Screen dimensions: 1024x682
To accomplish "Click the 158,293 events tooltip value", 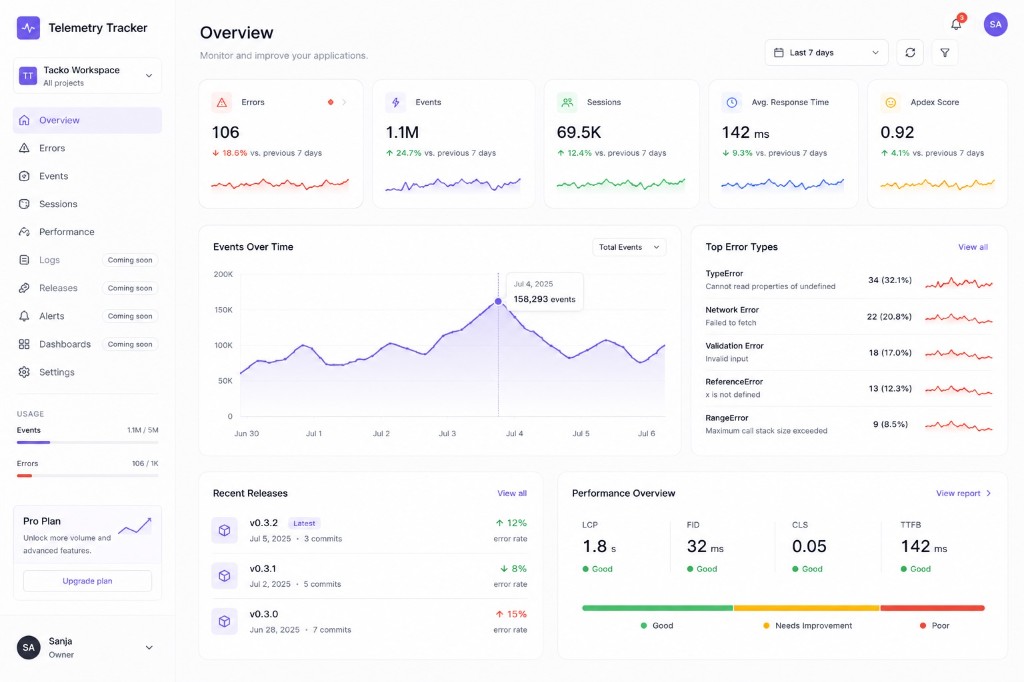I will coord(544,299).
